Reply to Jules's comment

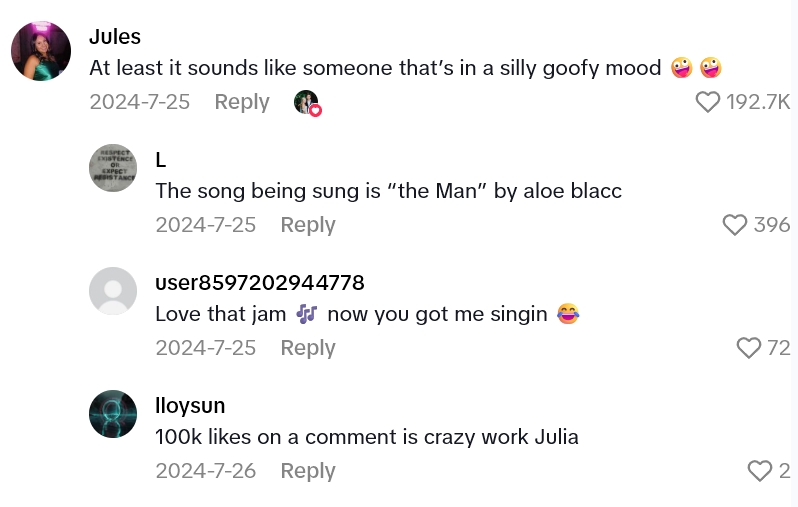tap(242, 102)
